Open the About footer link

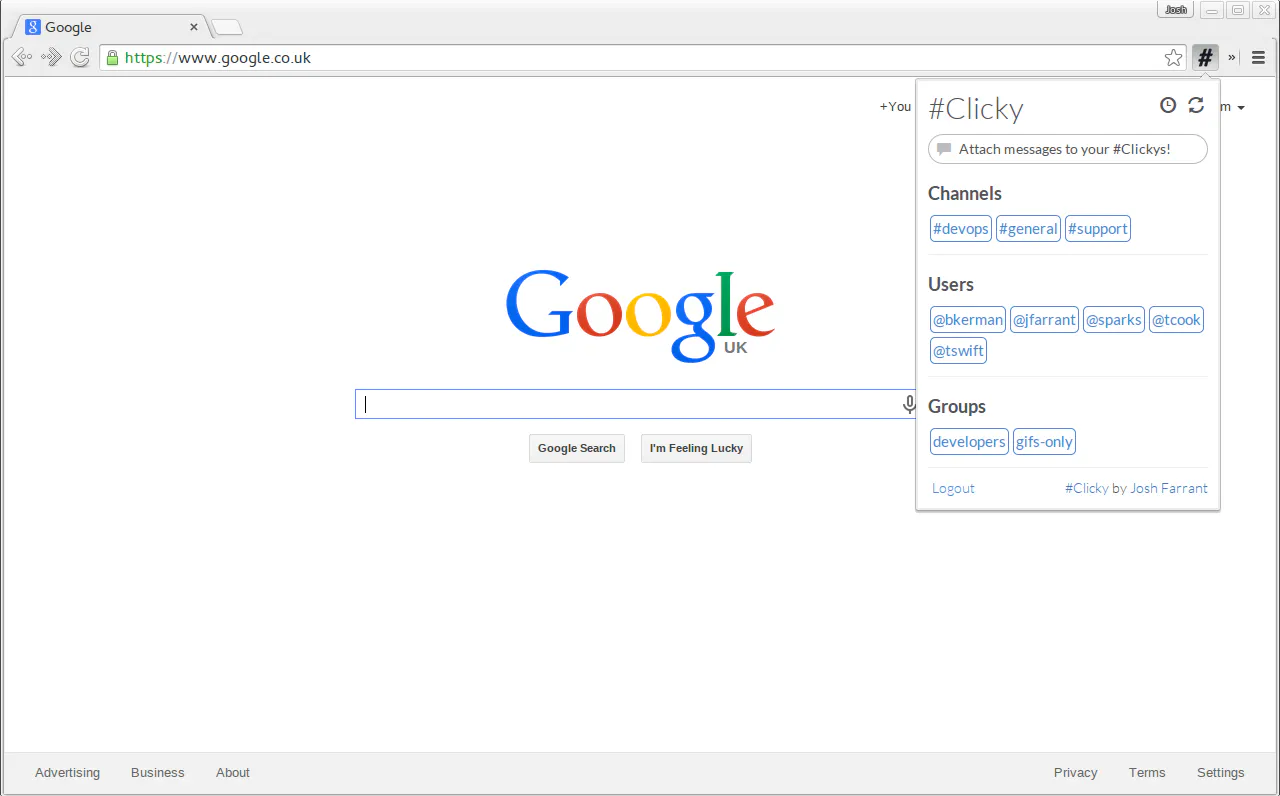click(233, 773)
